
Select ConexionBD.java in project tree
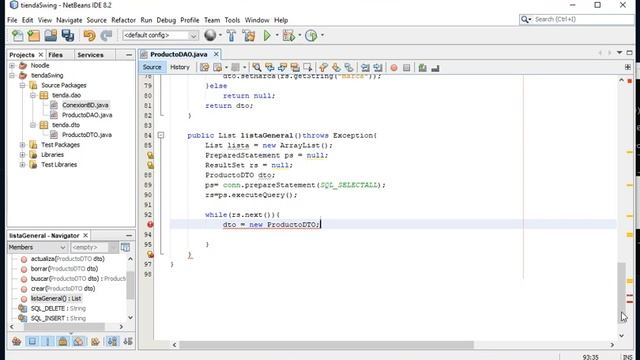coord(85,105)
